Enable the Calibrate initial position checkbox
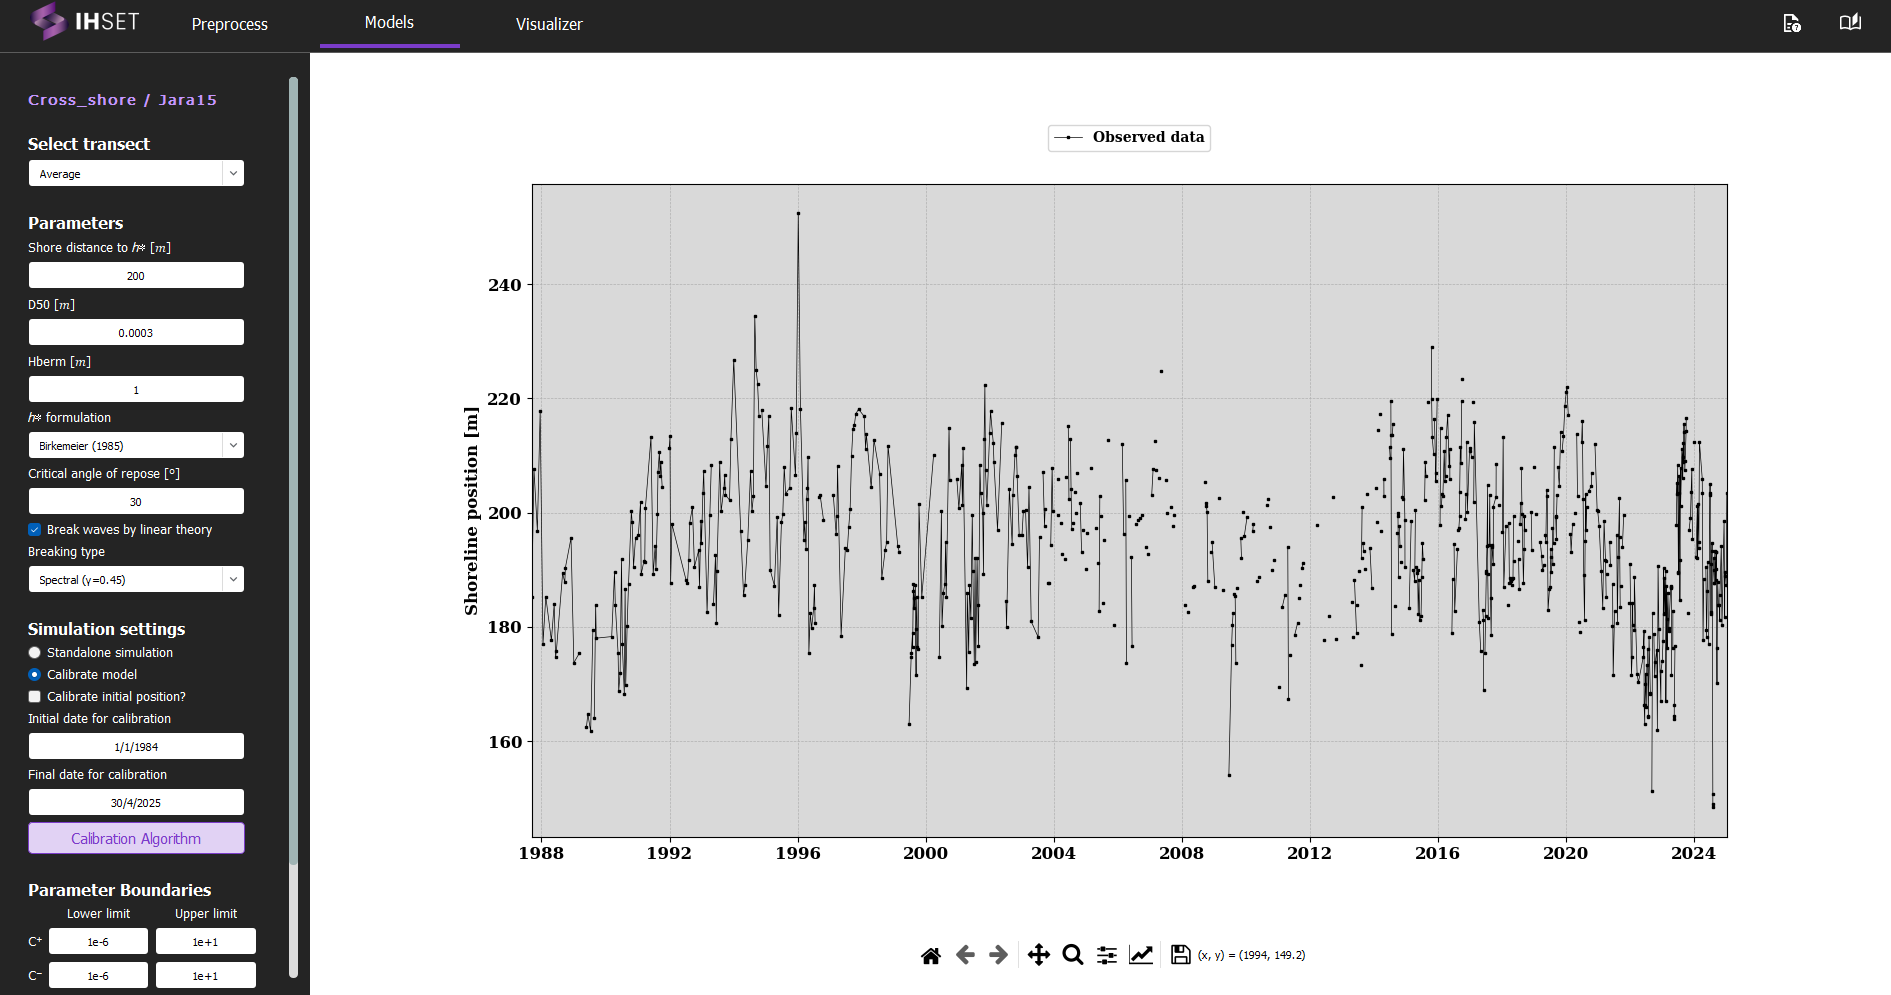Image resolution: width=1891 pixels, height=995 pixels. [34, 696]
